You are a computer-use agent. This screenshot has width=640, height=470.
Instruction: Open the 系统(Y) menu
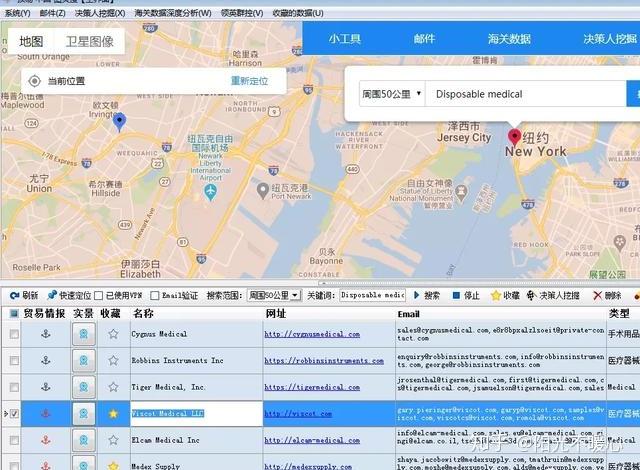(x=17, y=13)
